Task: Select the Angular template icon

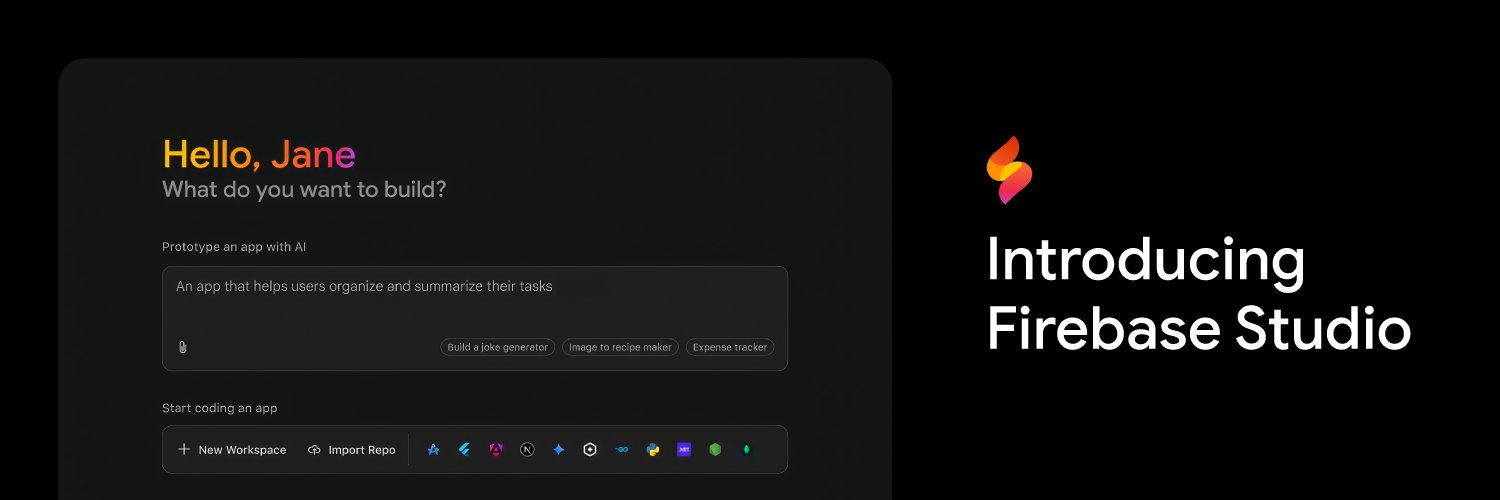Action: click(496, 450)
